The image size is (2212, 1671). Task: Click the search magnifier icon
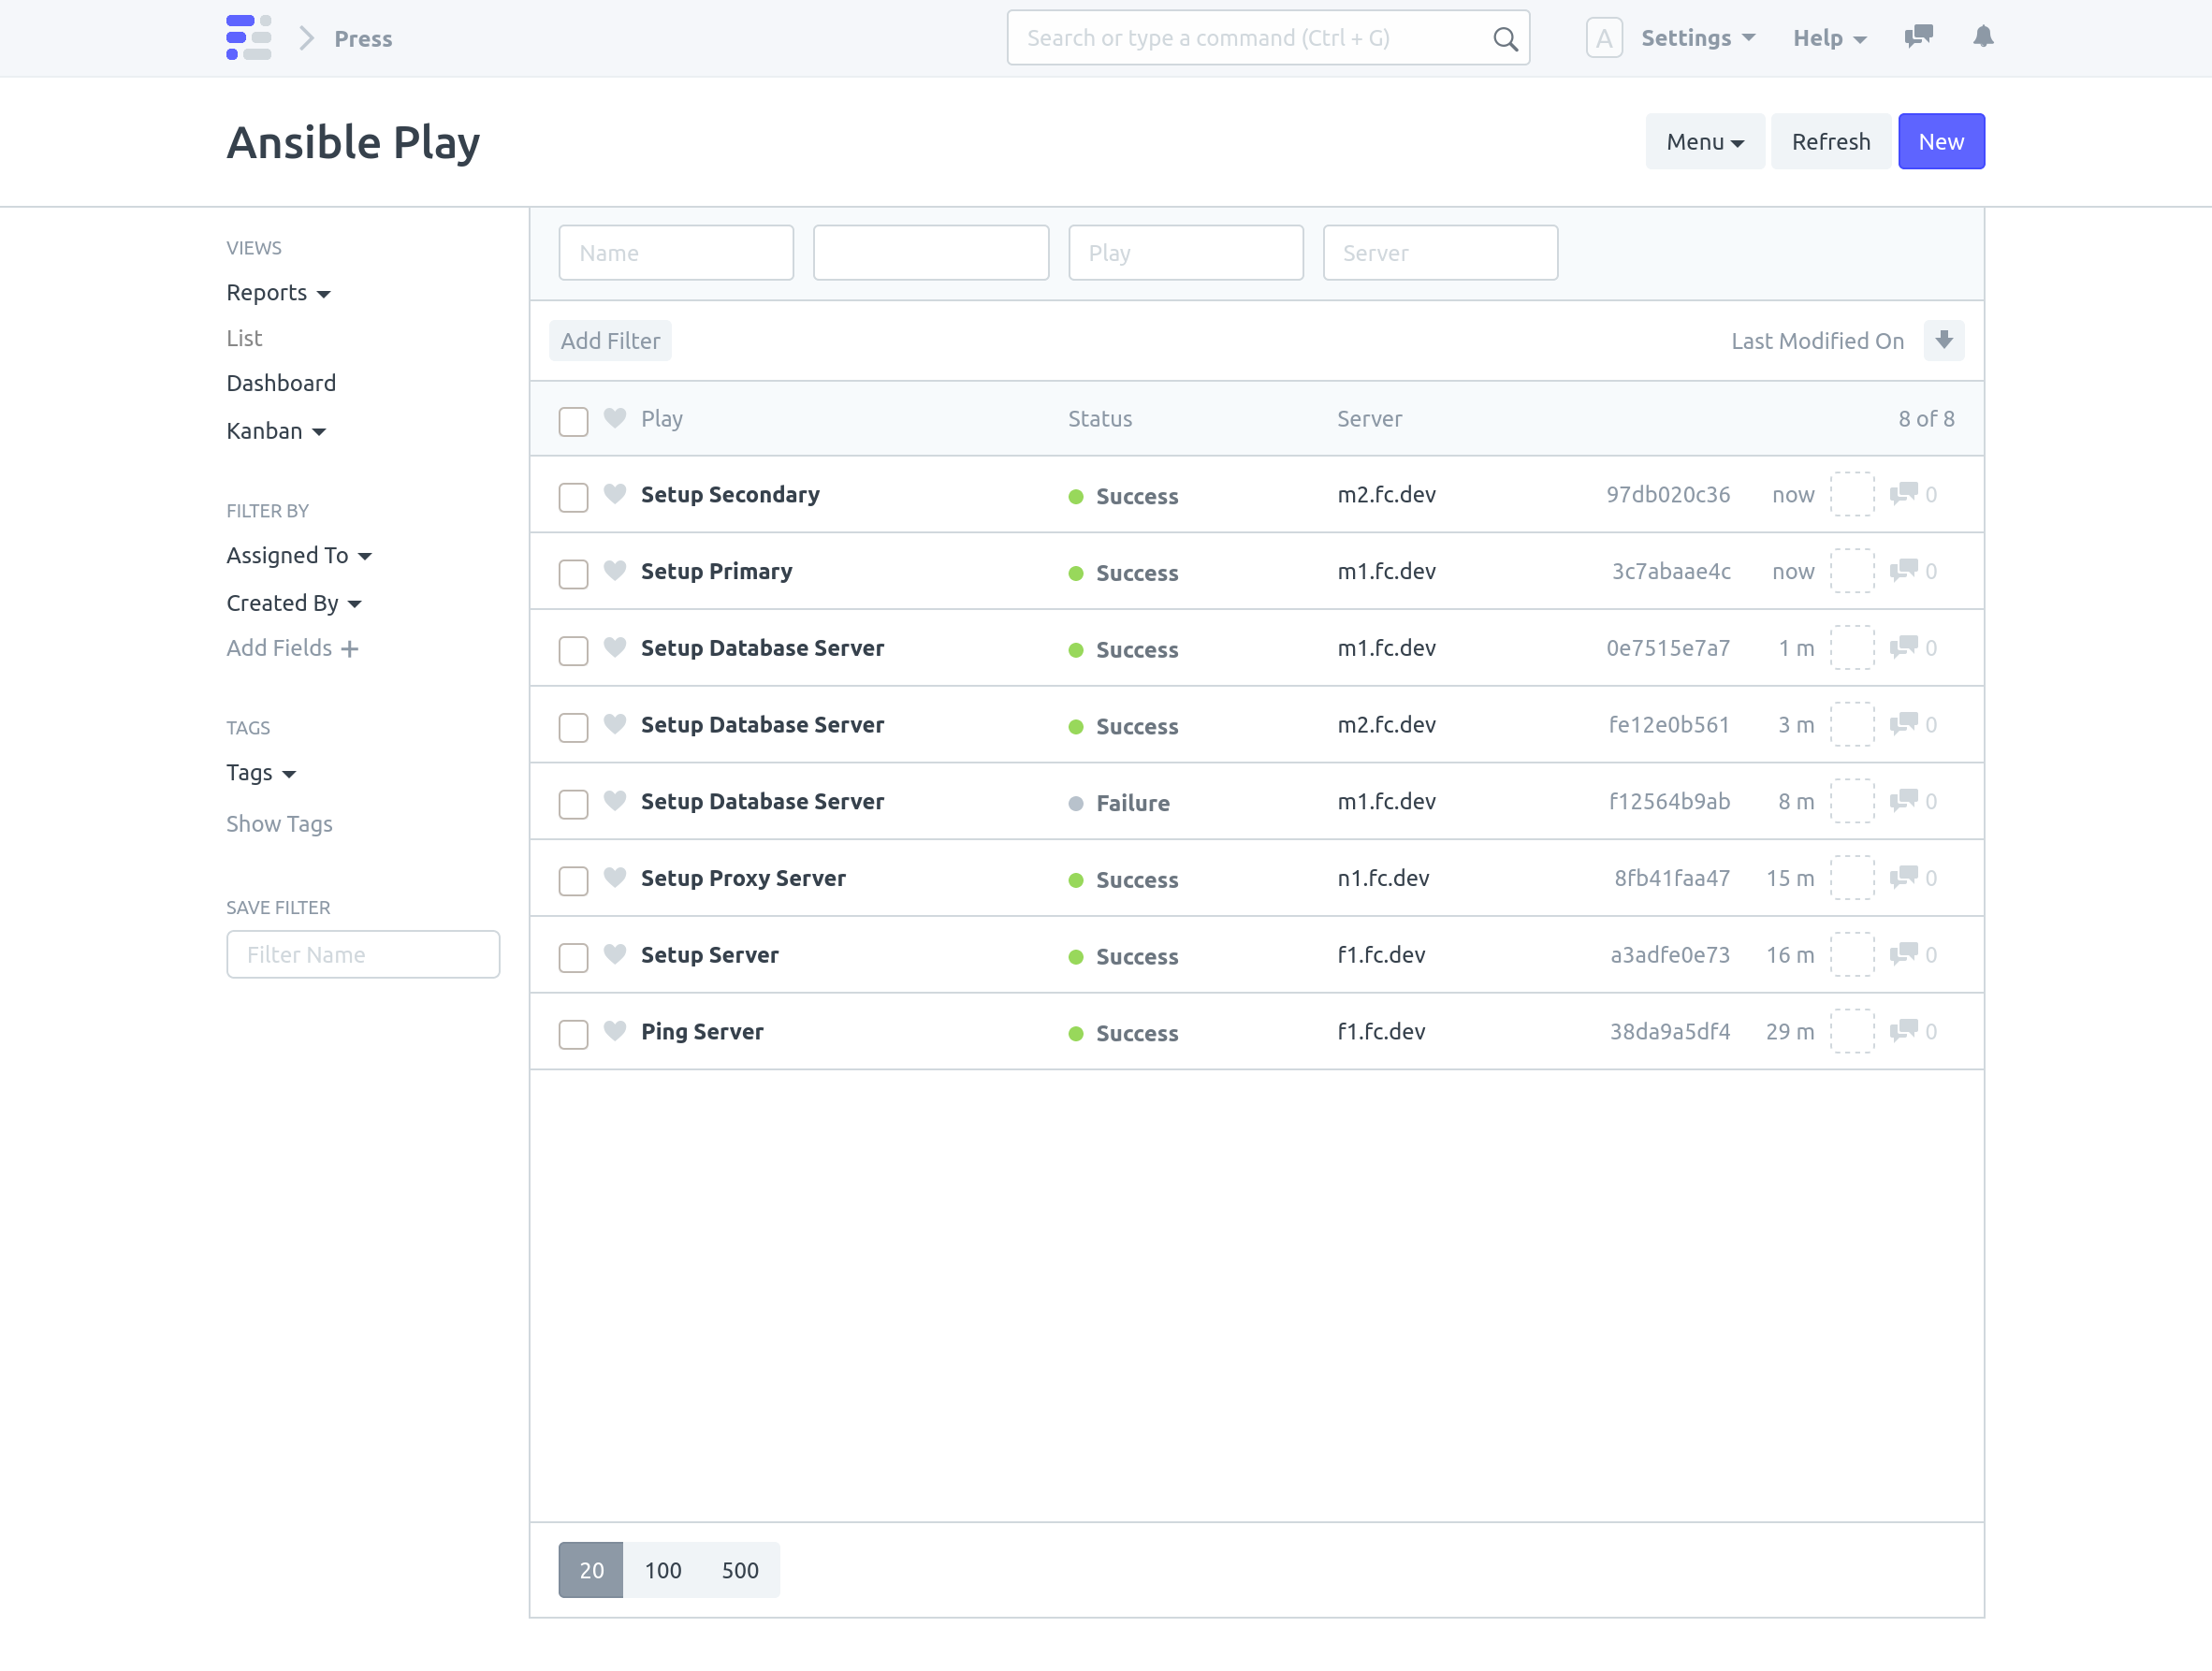tap(1504, 37)
